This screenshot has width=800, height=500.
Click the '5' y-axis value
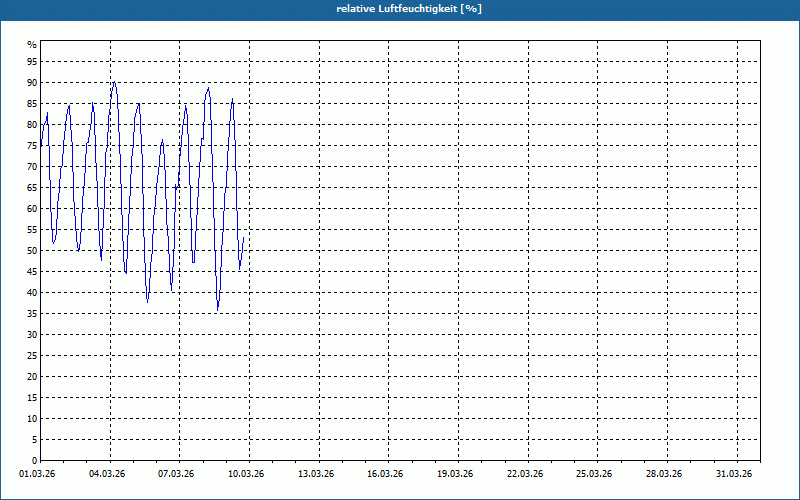point(34,440)
